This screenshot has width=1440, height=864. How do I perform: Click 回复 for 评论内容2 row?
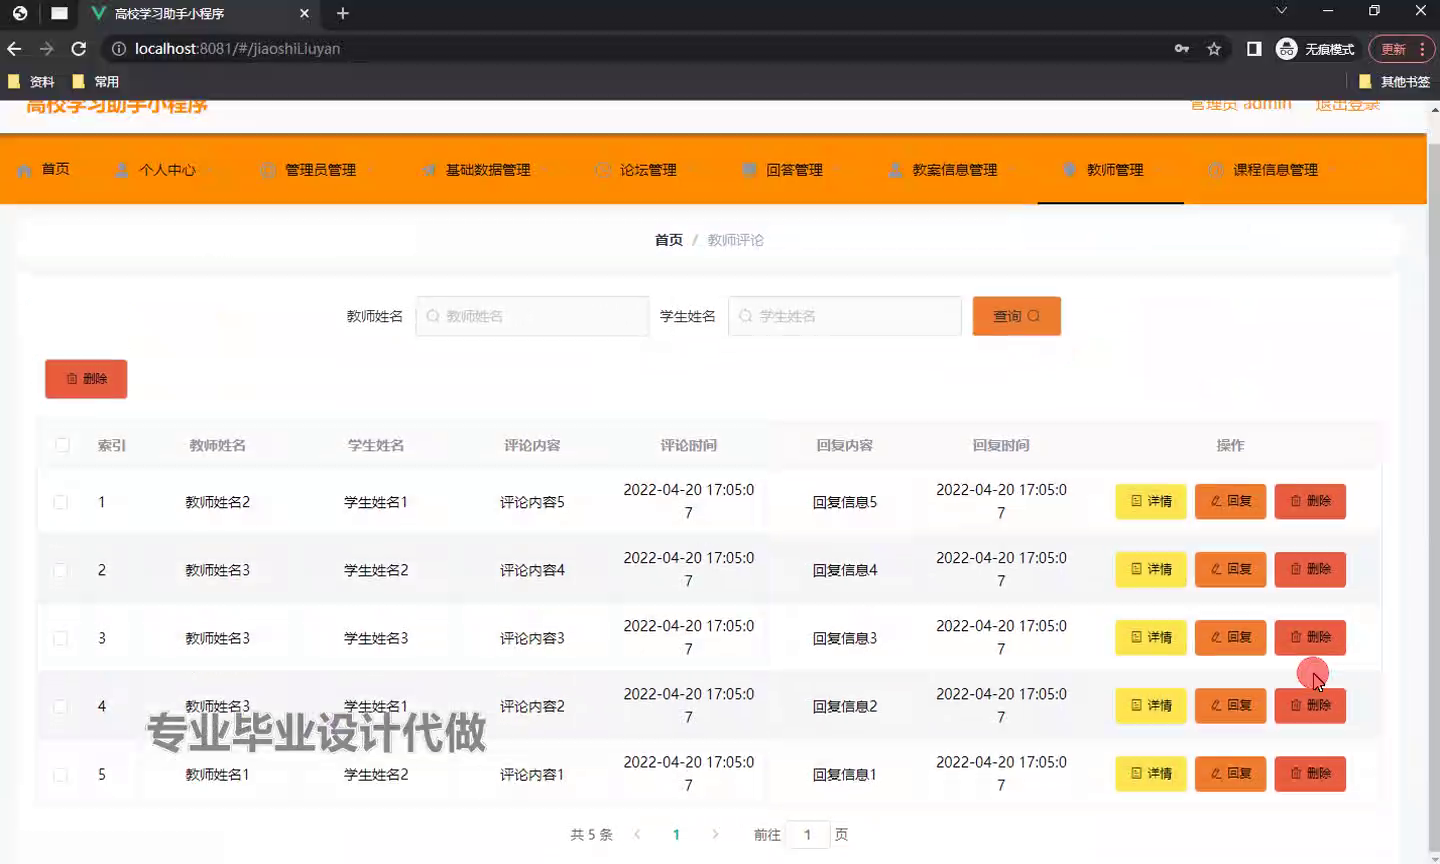click(x=1230, y=705)
